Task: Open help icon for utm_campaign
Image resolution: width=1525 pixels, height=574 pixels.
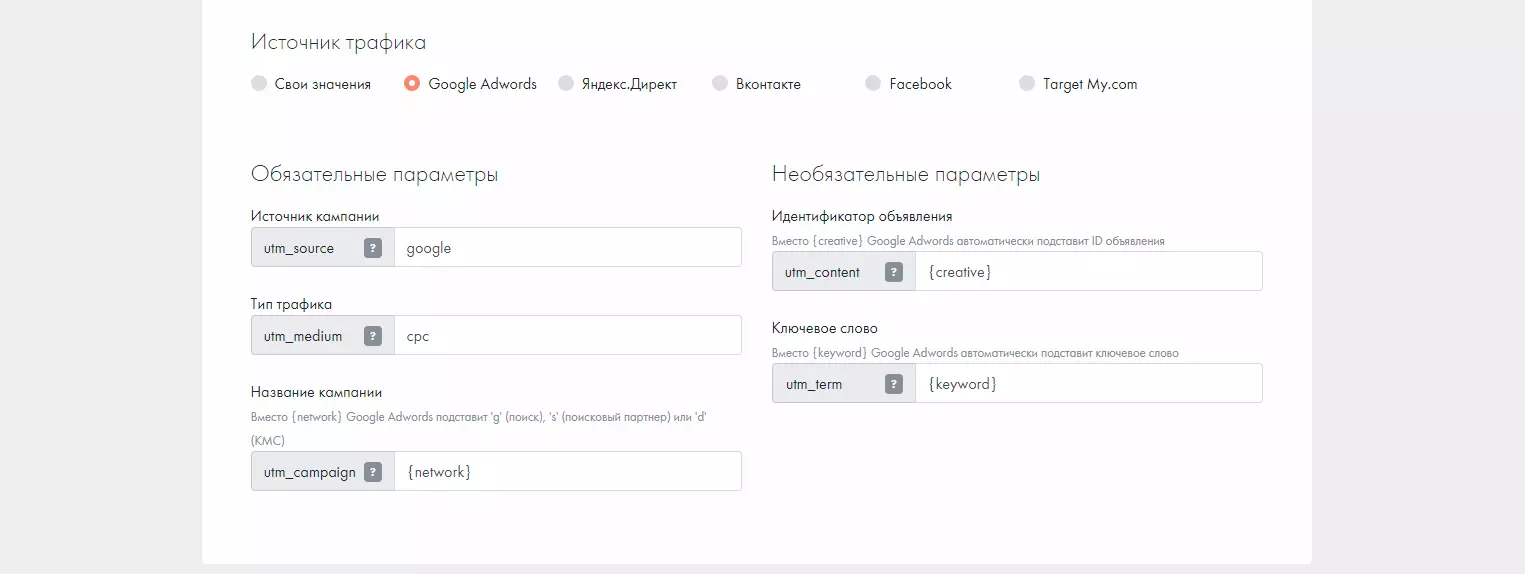Action: pyautogui.click(x=373, y=472)
